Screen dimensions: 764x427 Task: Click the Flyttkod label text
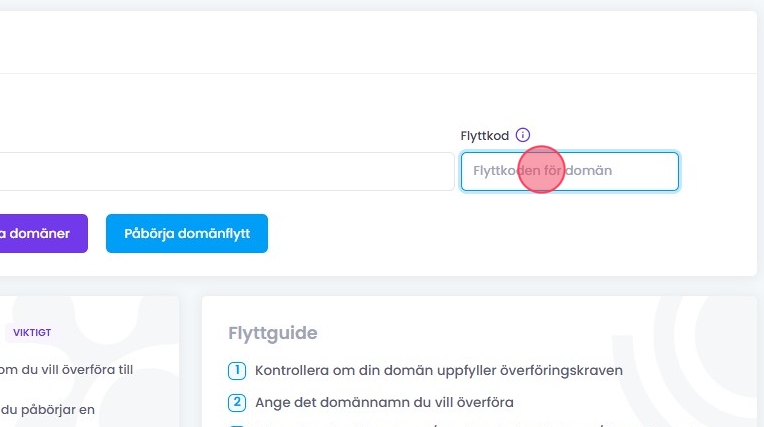click(x=484, y=135)
